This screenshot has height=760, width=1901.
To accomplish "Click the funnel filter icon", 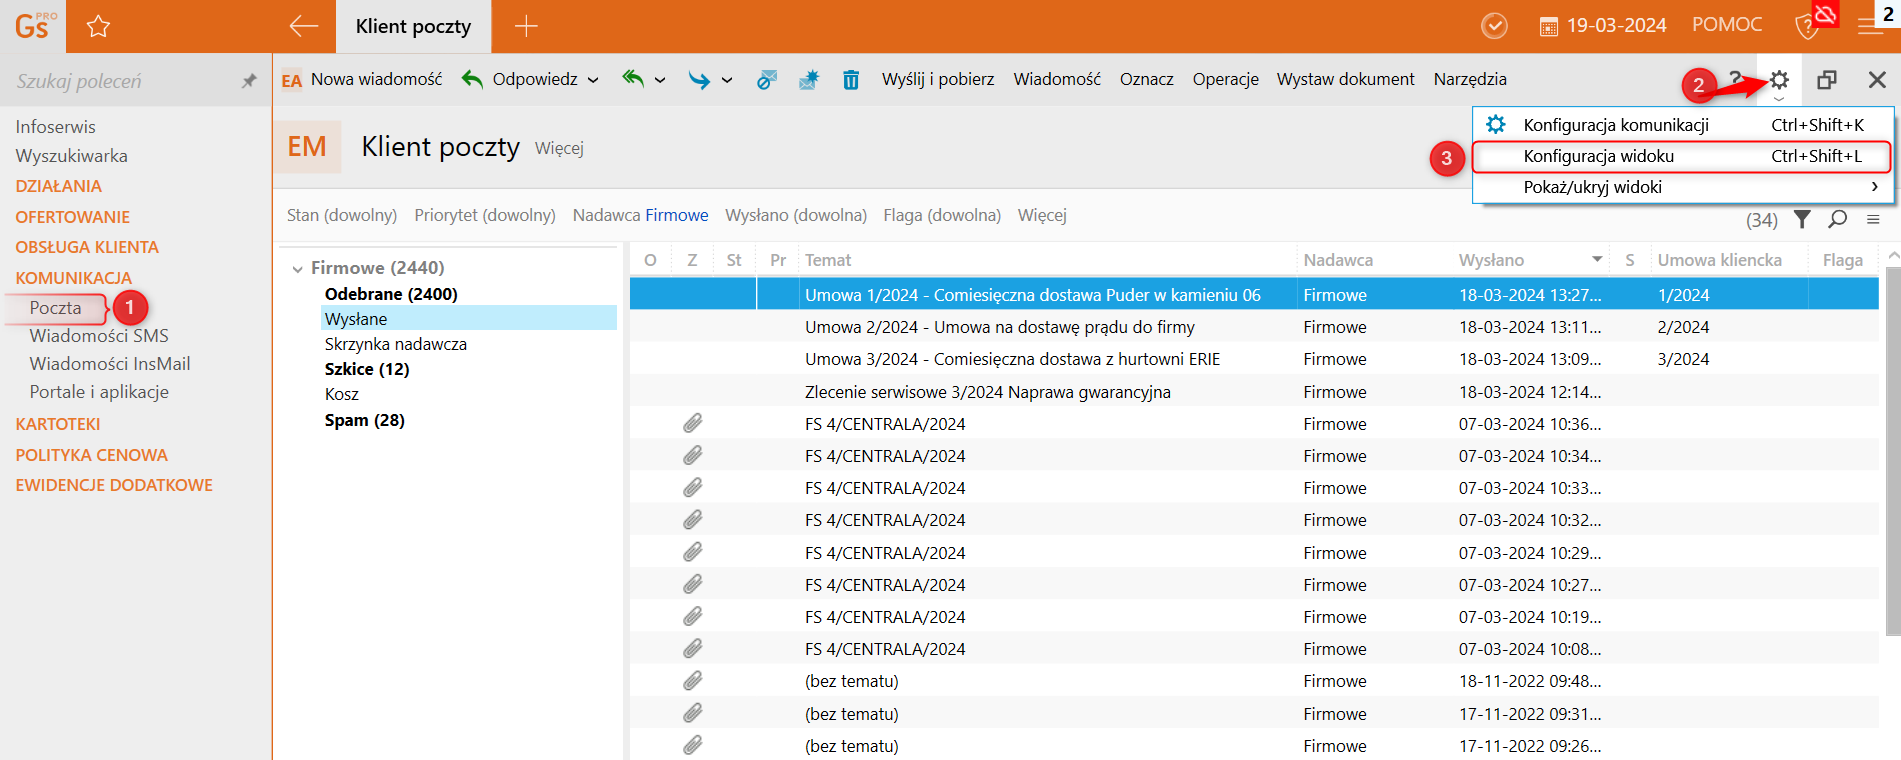I will tap(1802, 219).
